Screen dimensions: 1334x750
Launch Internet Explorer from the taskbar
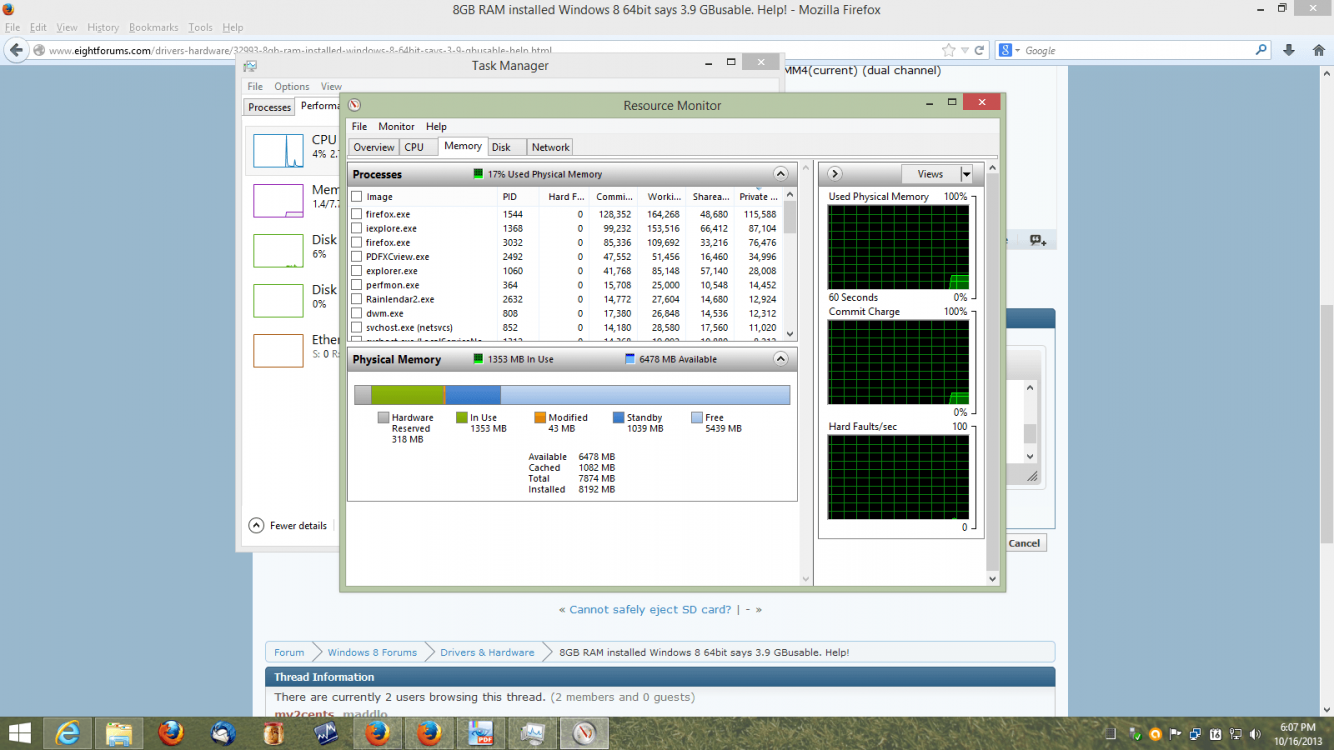pyautogui.click(x=68, y=734)
